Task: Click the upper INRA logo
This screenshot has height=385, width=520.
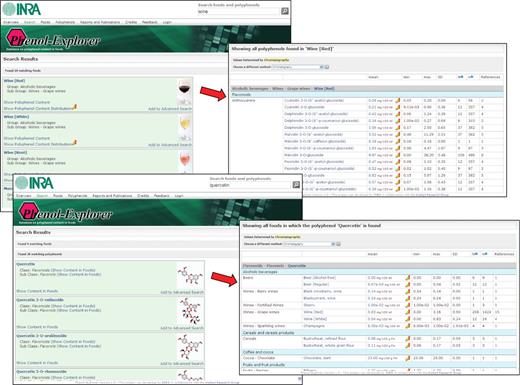Action: tap(22, 9)
